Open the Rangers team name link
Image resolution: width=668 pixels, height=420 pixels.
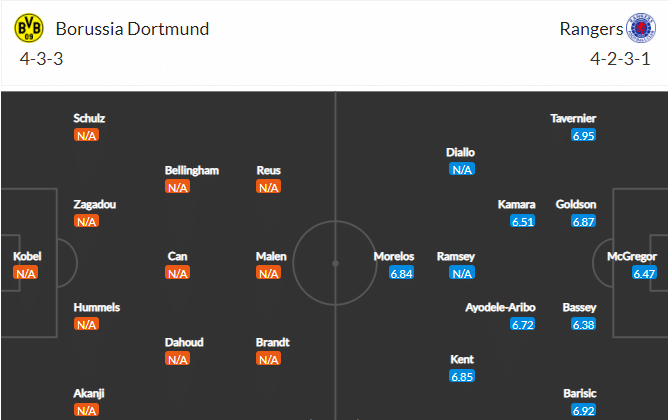[591, 29]
